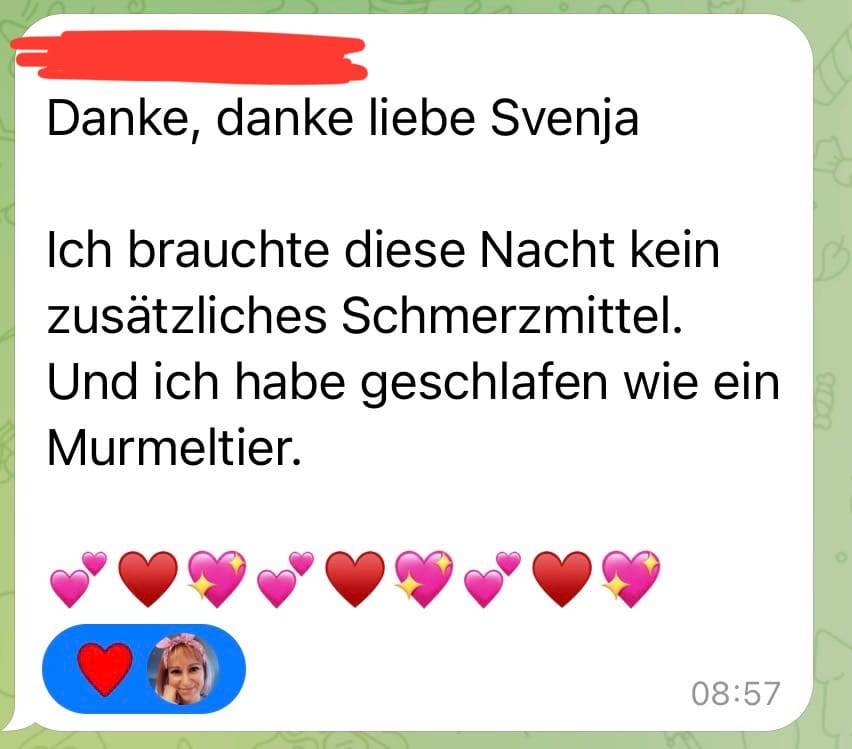The height and width of the screenshot is (749, 852).
Task: Click the second sparkling heart emoji
Action: [x=424, y=579]
